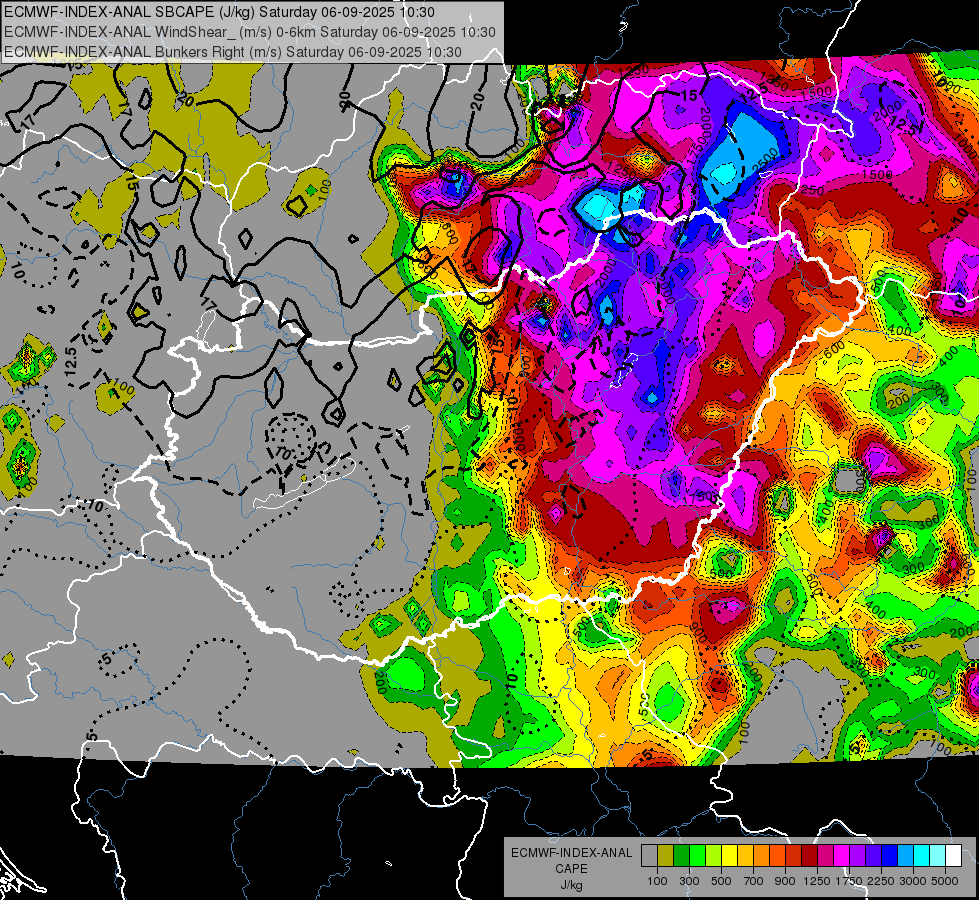This screenshot has width=979, height=900.
Task: Select the cyan legend swatch after 3000
Action: [922, 856]
